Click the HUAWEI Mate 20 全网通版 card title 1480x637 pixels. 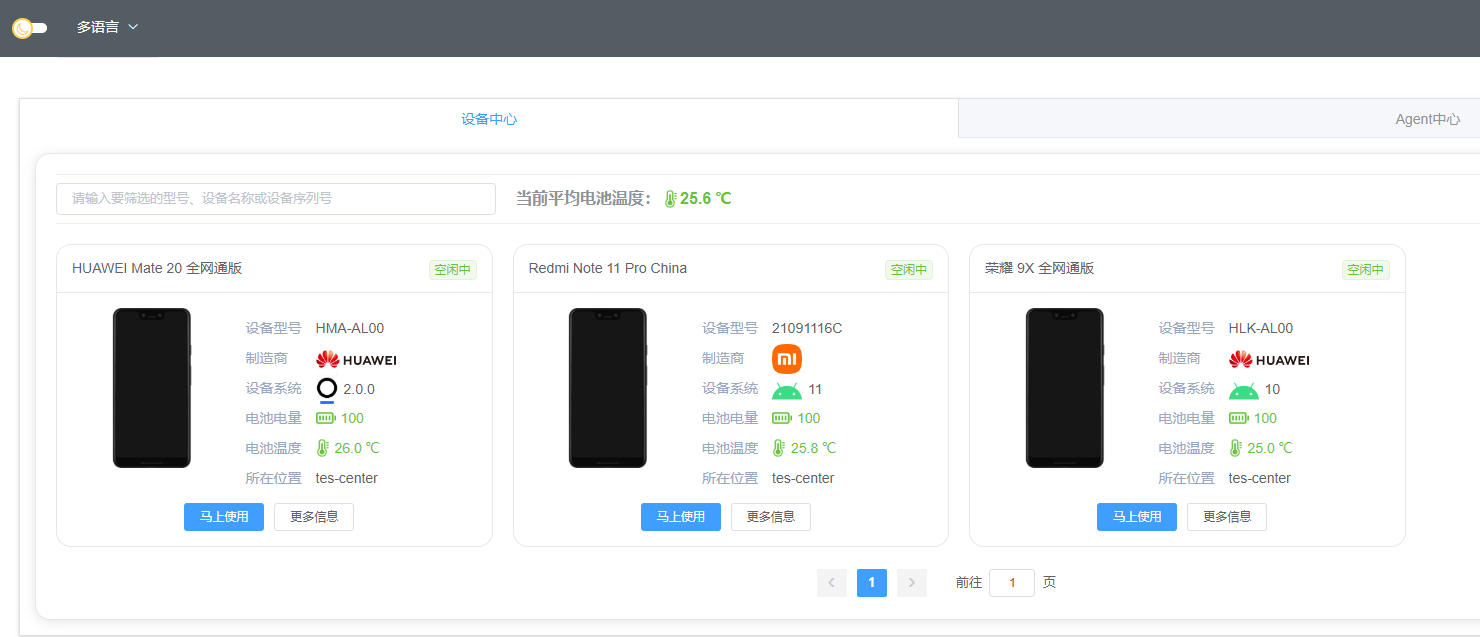click(x=157, y=268)
